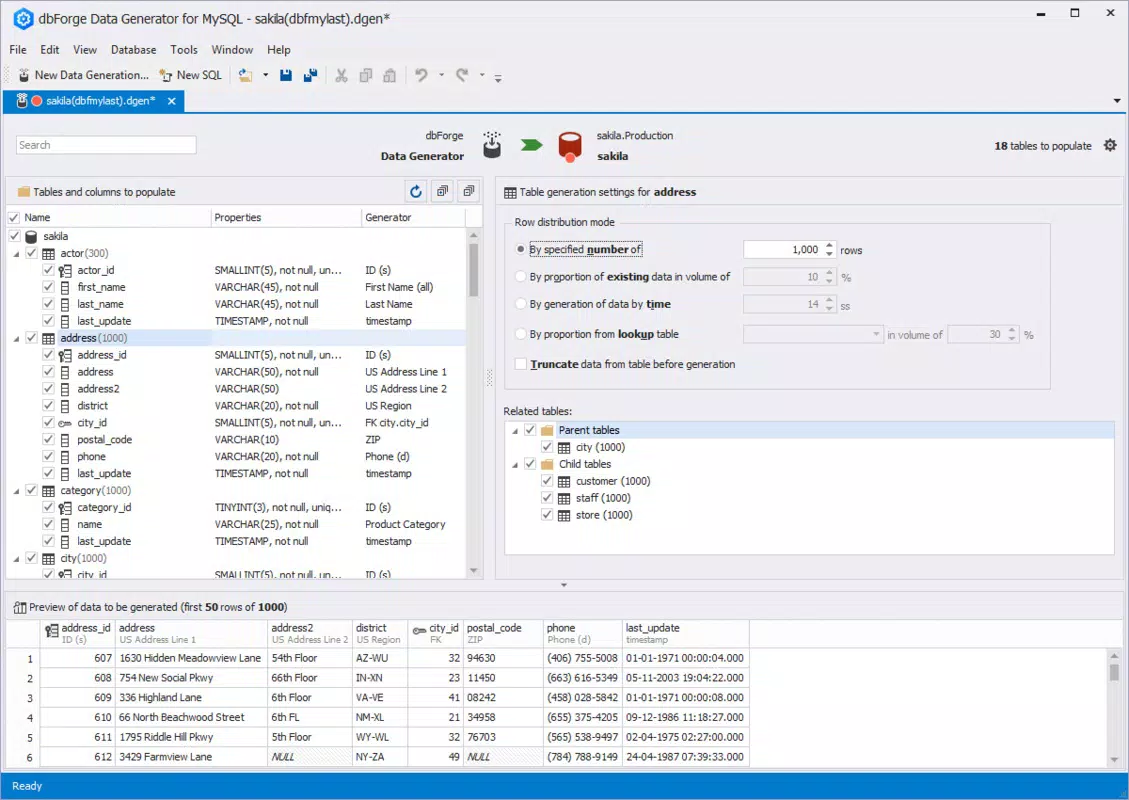Click the Cut scissors icon

(341, 75)
